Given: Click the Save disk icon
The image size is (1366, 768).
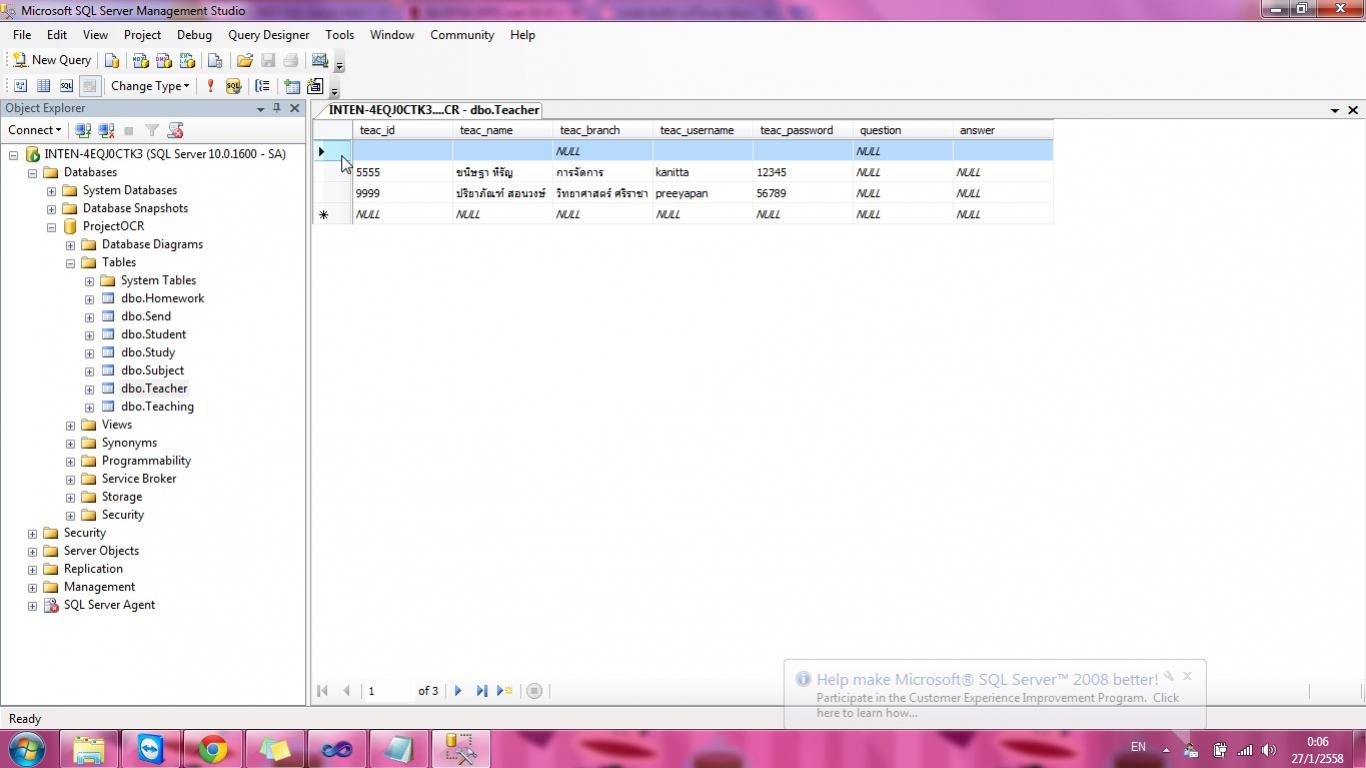Looking at the screenshot, I should pos(268,60).
